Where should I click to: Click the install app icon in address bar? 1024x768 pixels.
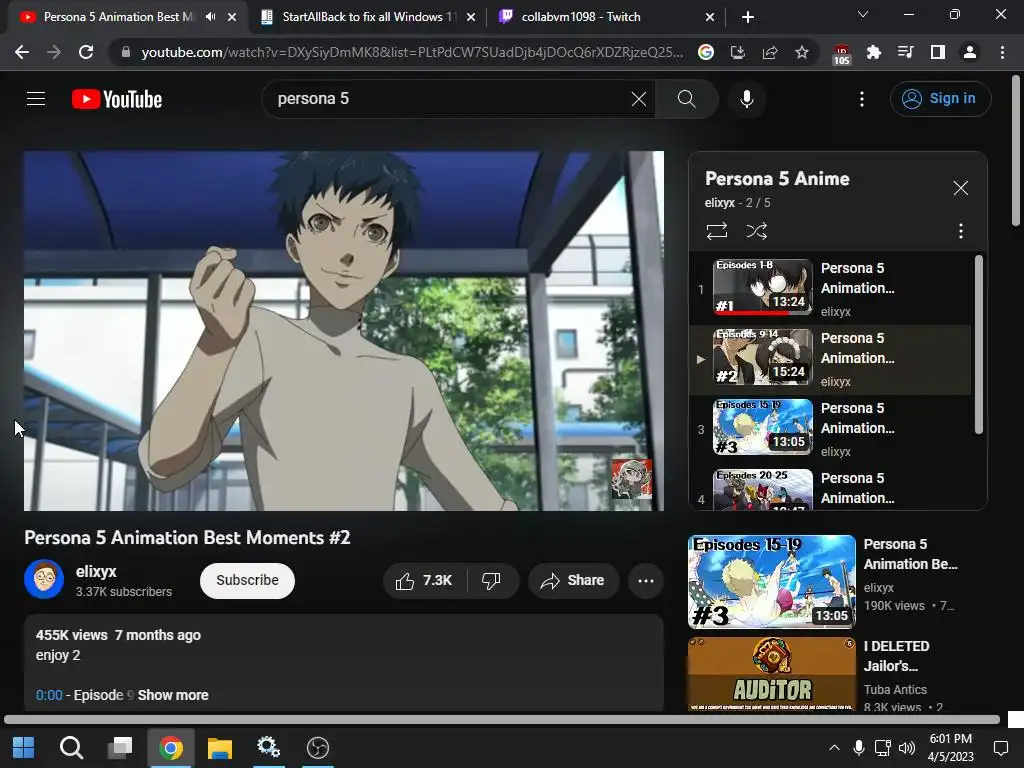[737, 52]
